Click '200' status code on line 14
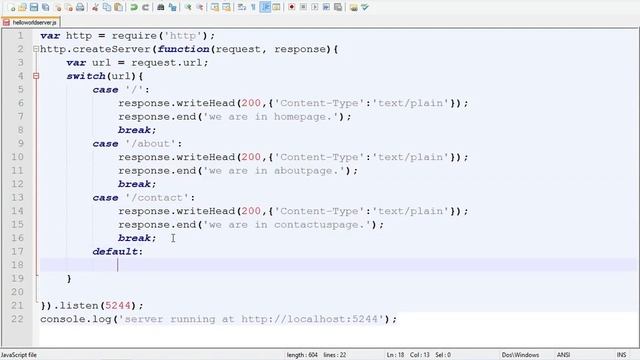640x360 pixels. tap(251, 211)
